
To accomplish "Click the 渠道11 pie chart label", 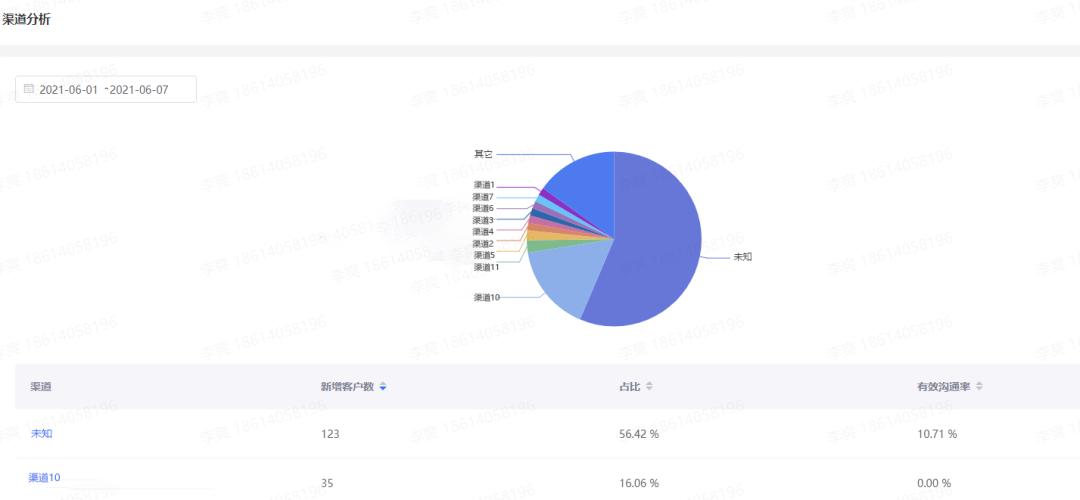I will (486, 267).
